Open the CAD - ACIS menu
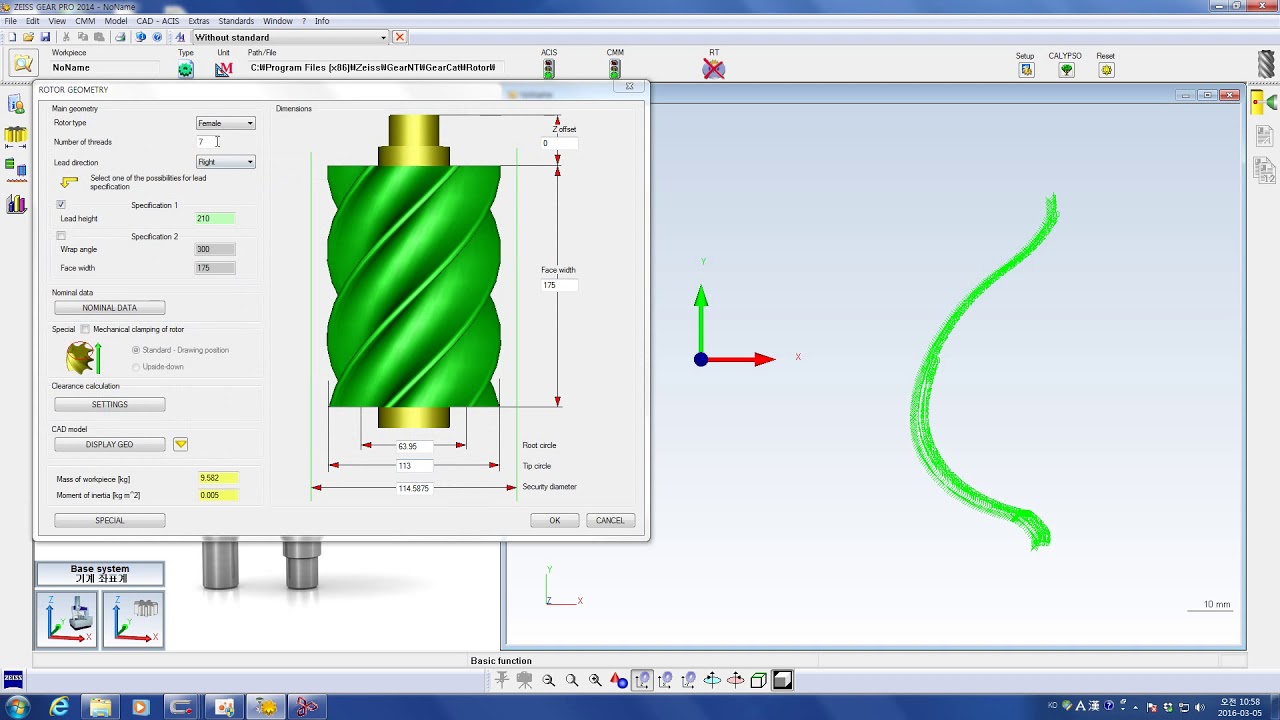1280x720 pixels. (158, 21)
